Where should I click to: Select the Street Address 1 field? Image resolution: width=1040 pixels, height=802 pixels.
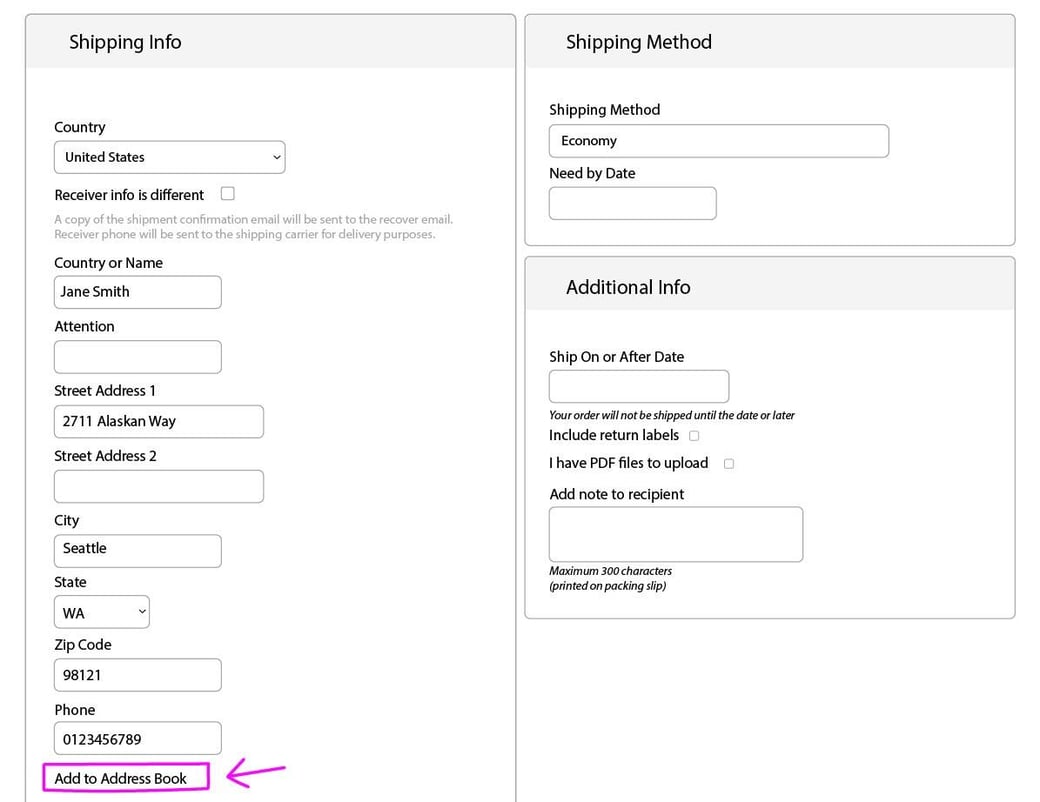pos(159,421)
